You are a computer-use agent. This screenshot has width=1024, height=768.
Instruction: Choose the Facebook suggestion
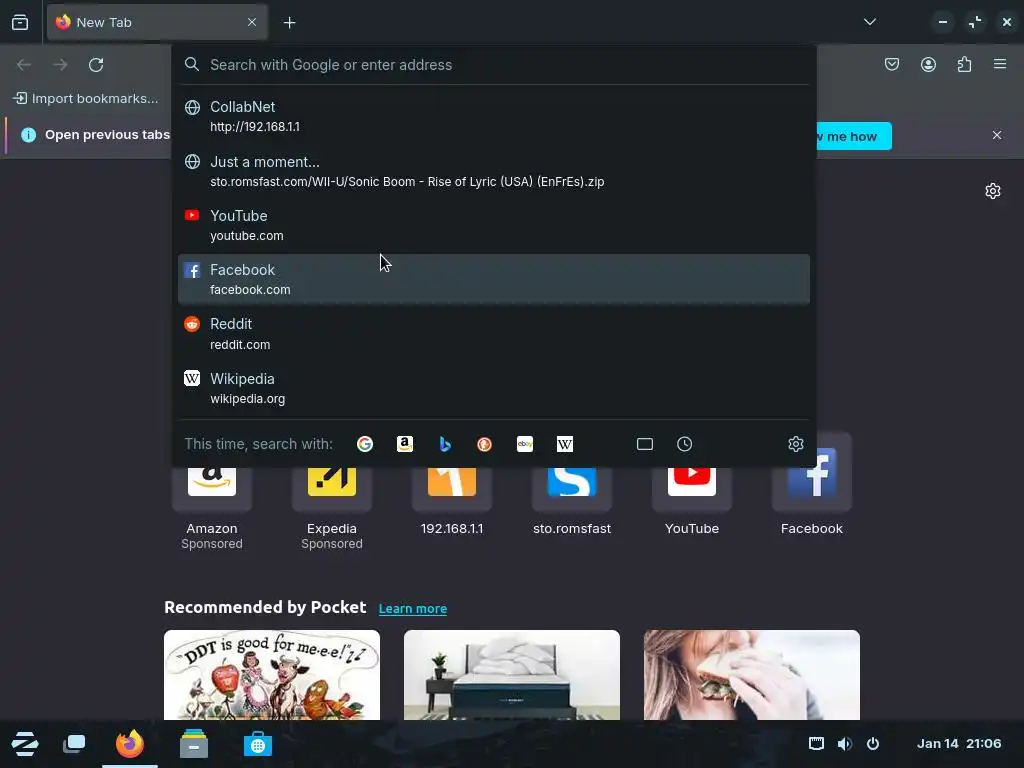click(494, 280)
